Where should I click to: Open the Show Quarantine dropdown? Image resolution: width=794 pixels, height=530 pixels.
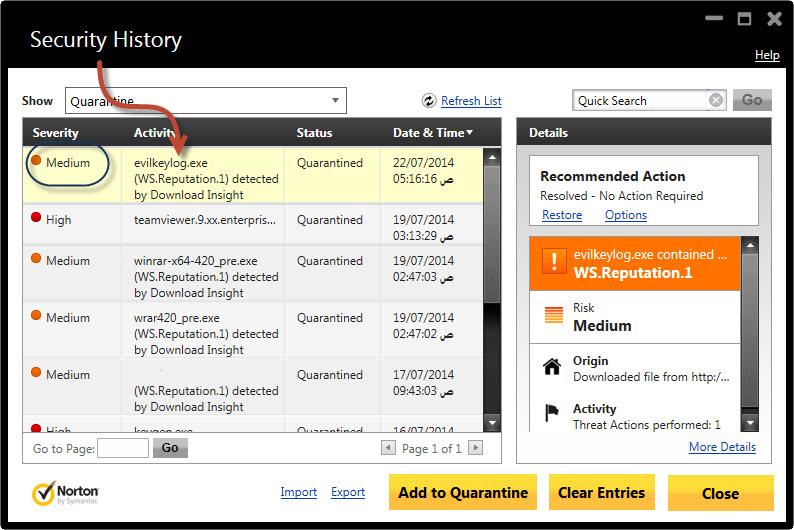pyautogui.click(x=206, y=101)
